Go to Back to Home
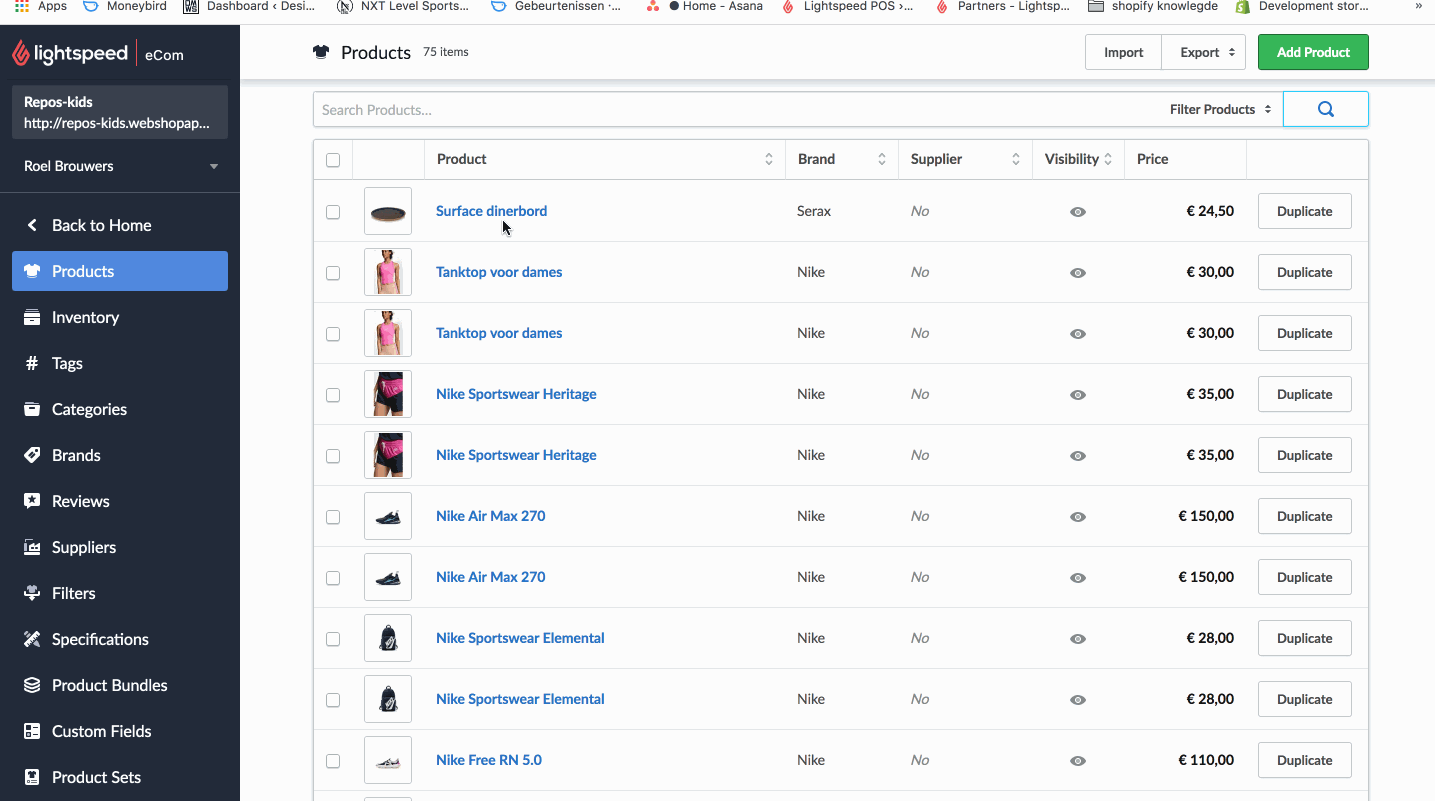 pos(120,225)
